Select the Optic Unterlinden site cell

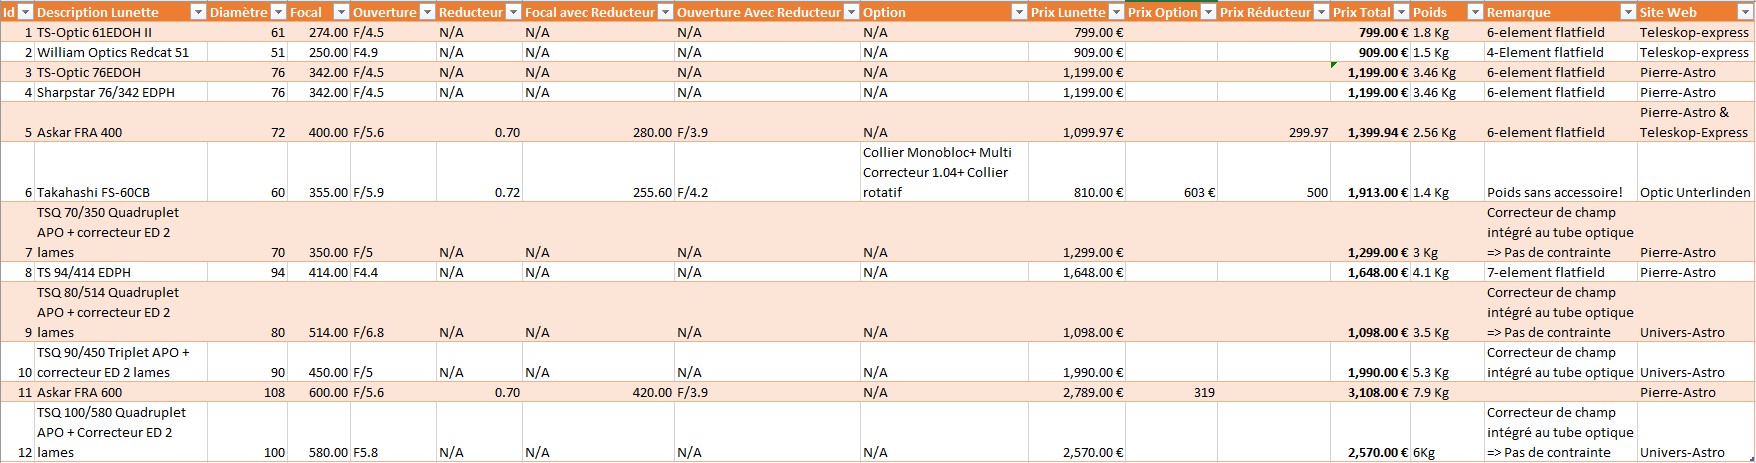[1695, 192]
